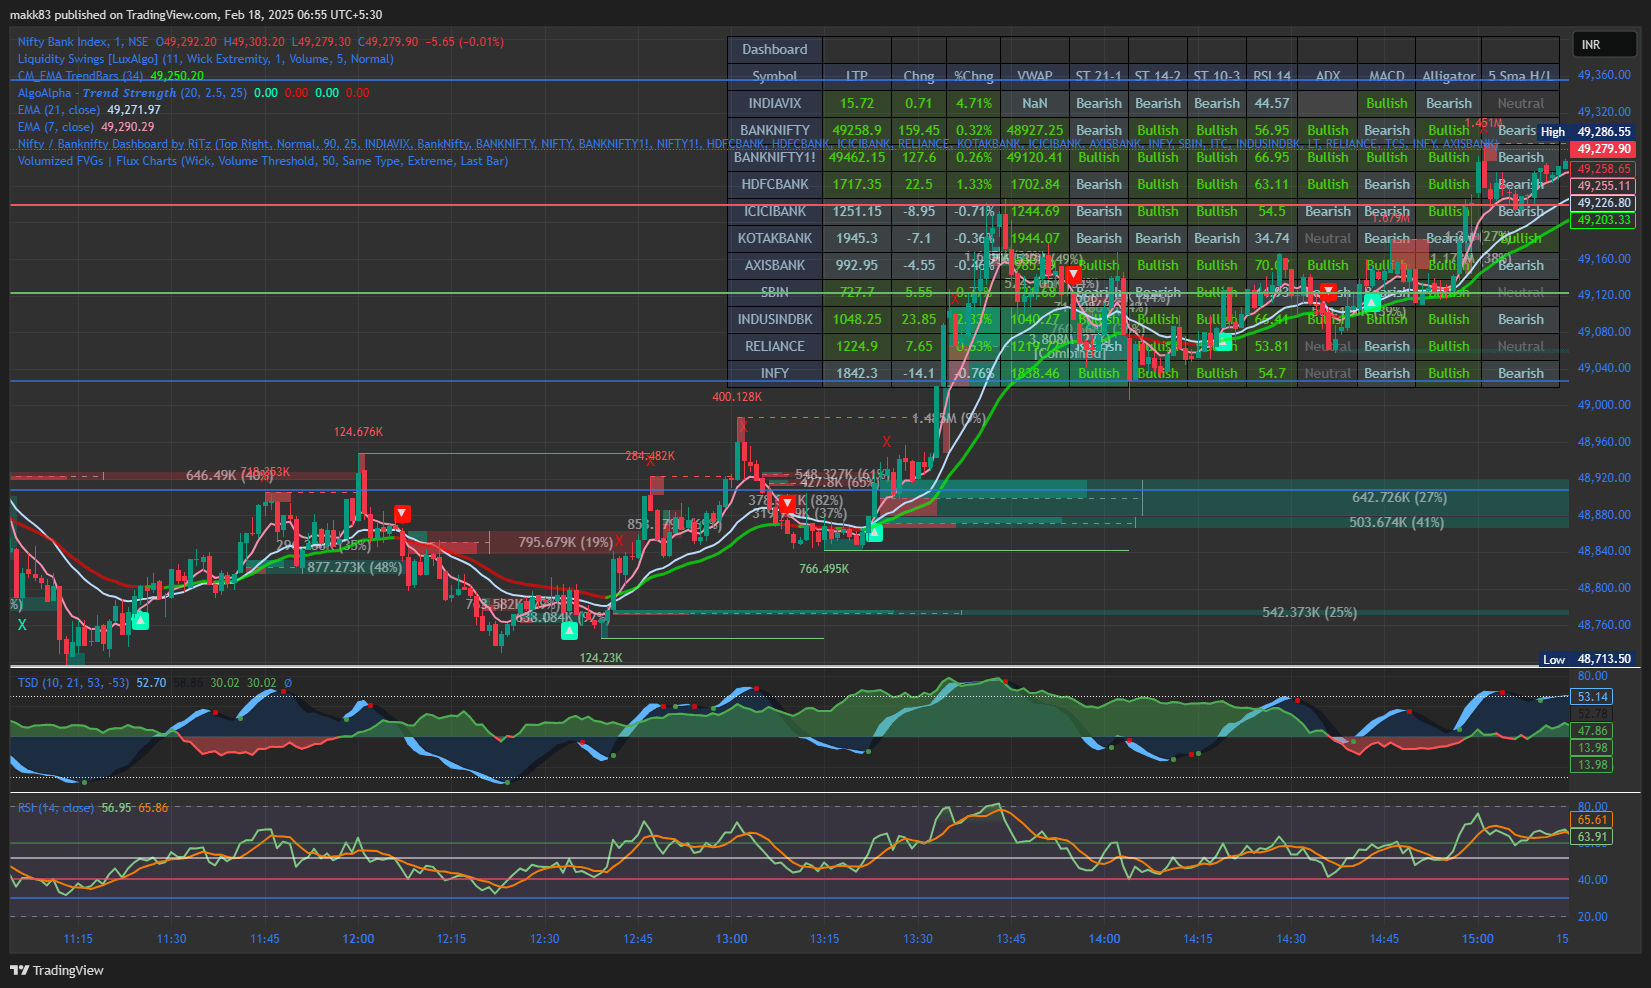Click the TSD (10, 21, 53, -53) pane label
The height and width of the screenshot is (988, 1651).
73,683
